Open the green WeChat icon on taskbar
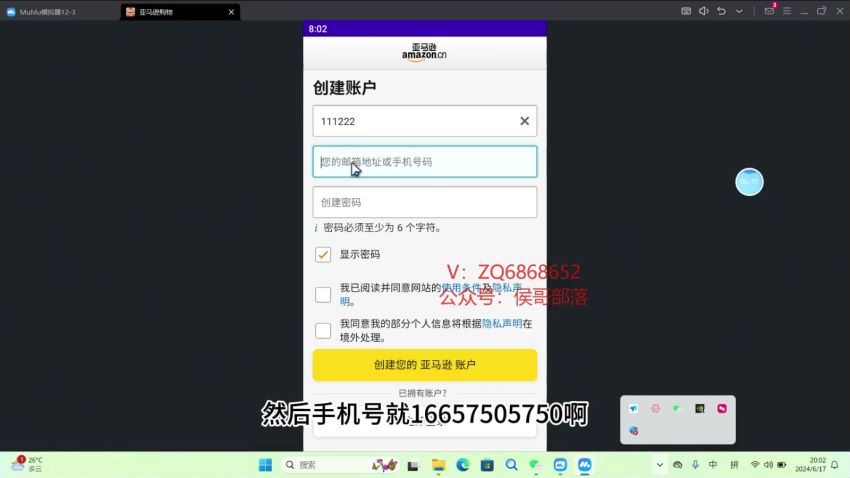 pos(536,465)
